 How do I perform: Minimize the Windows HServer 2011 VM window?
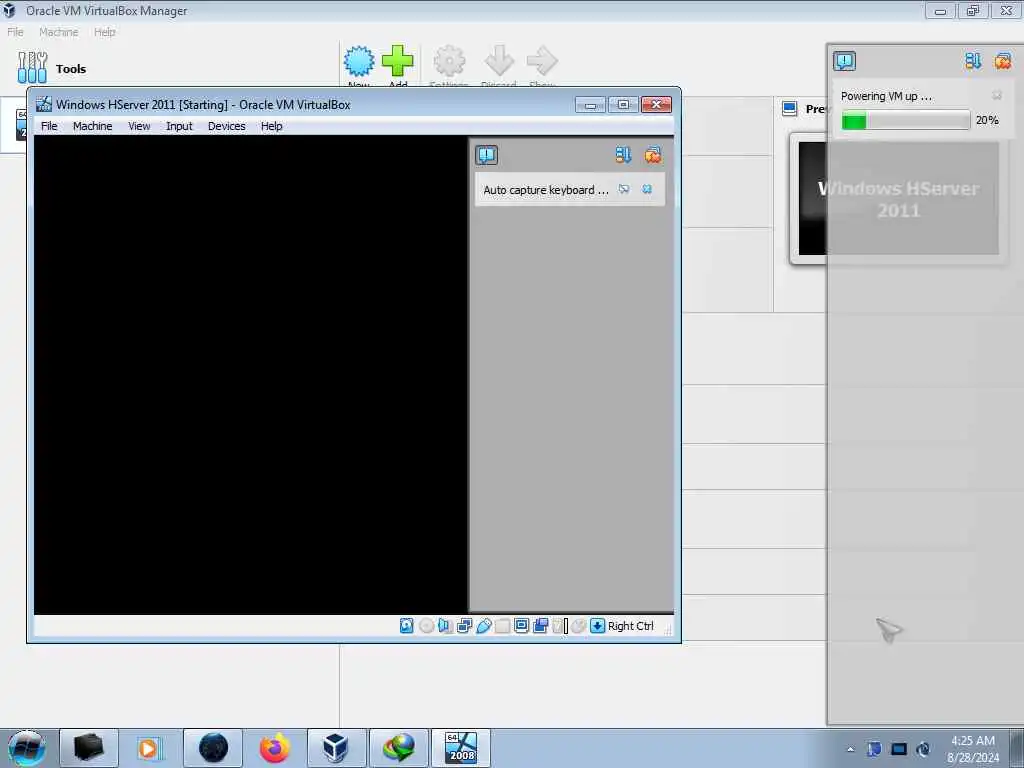tap(590, 105)
